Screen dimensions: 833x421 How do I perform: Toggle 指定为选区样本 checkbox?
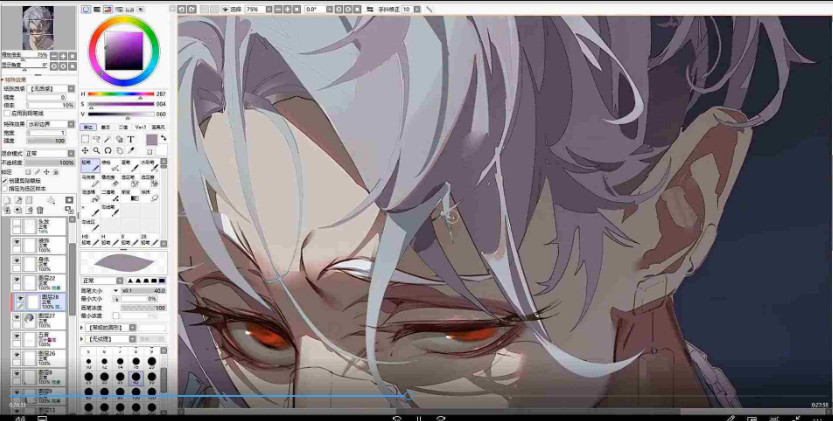[x=4, y=189]
